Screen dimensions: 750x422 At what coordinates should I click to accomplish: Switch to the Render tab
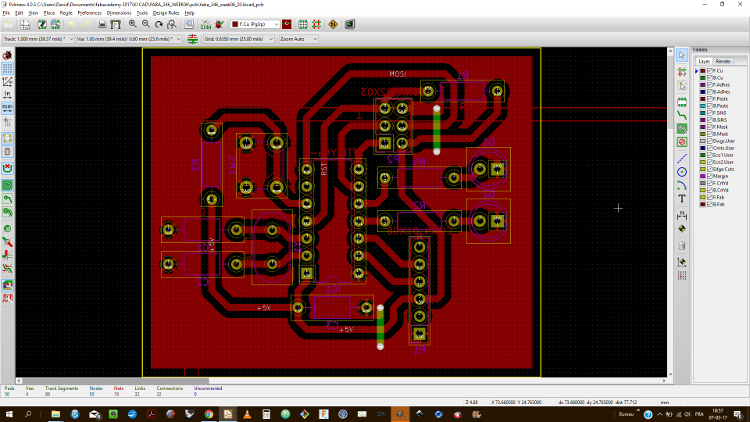click(x=723, y=61)
